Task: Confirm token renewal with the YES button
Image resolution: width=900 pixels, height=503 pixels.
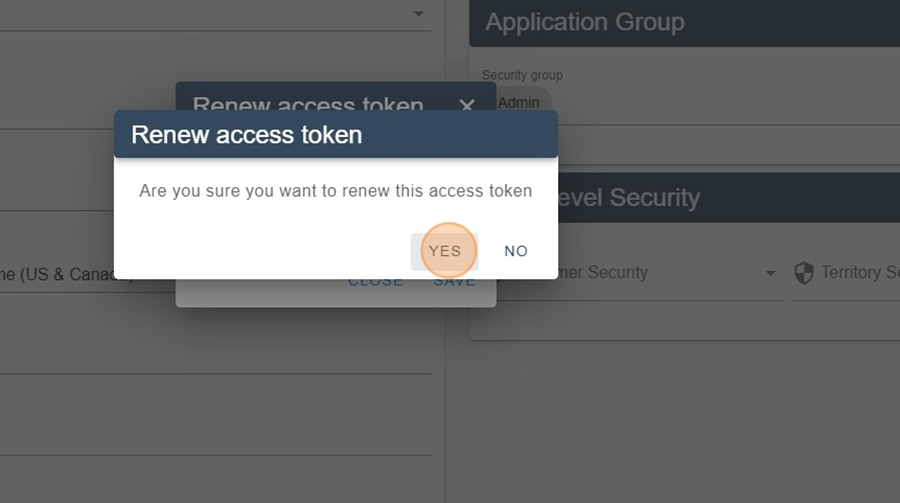Action: point(445,252)
